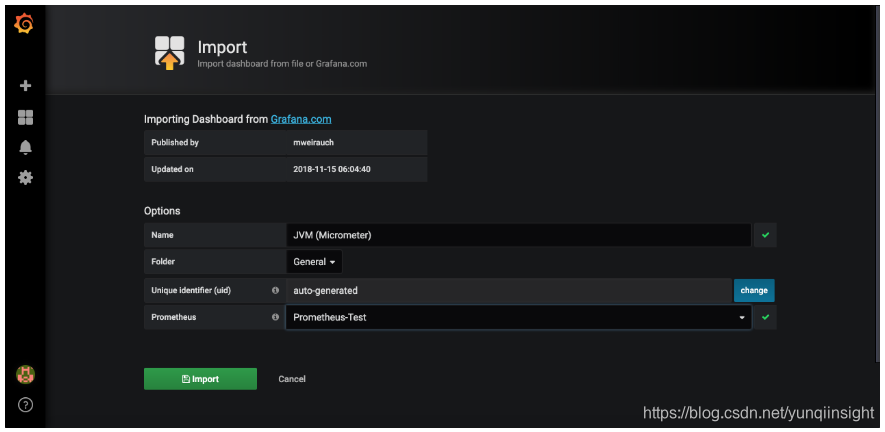Screen dimensions: 885x432
Task: Click the Unique identifier (uid) label
Action: click(x=191, y=290)
